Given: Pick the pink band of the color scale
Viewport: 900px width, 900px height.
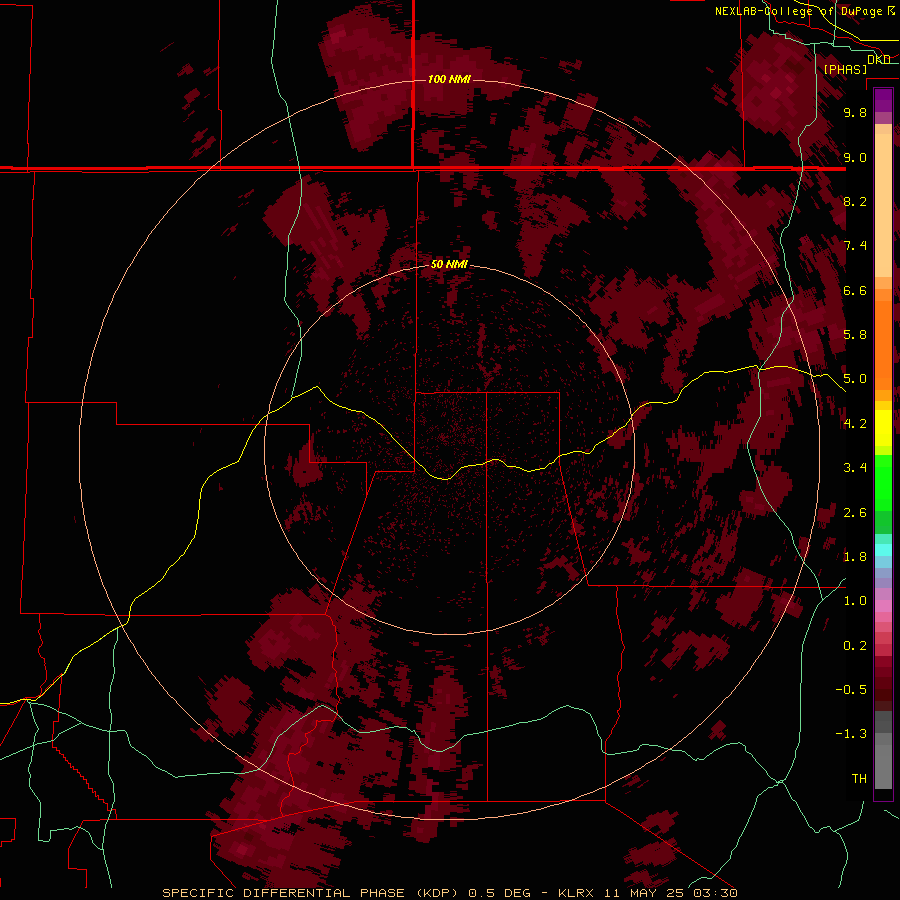Looking at the screenshot, I should coord(883,606).
